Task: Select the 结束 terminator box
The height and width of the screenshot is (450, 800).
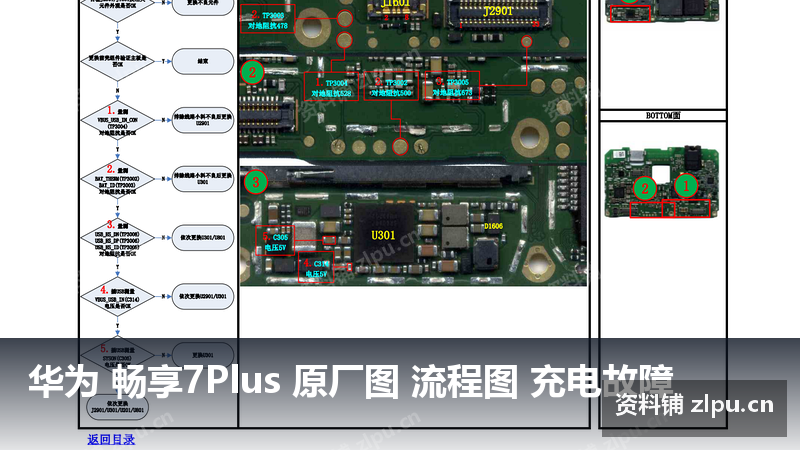Action: (x=203, y=61)
